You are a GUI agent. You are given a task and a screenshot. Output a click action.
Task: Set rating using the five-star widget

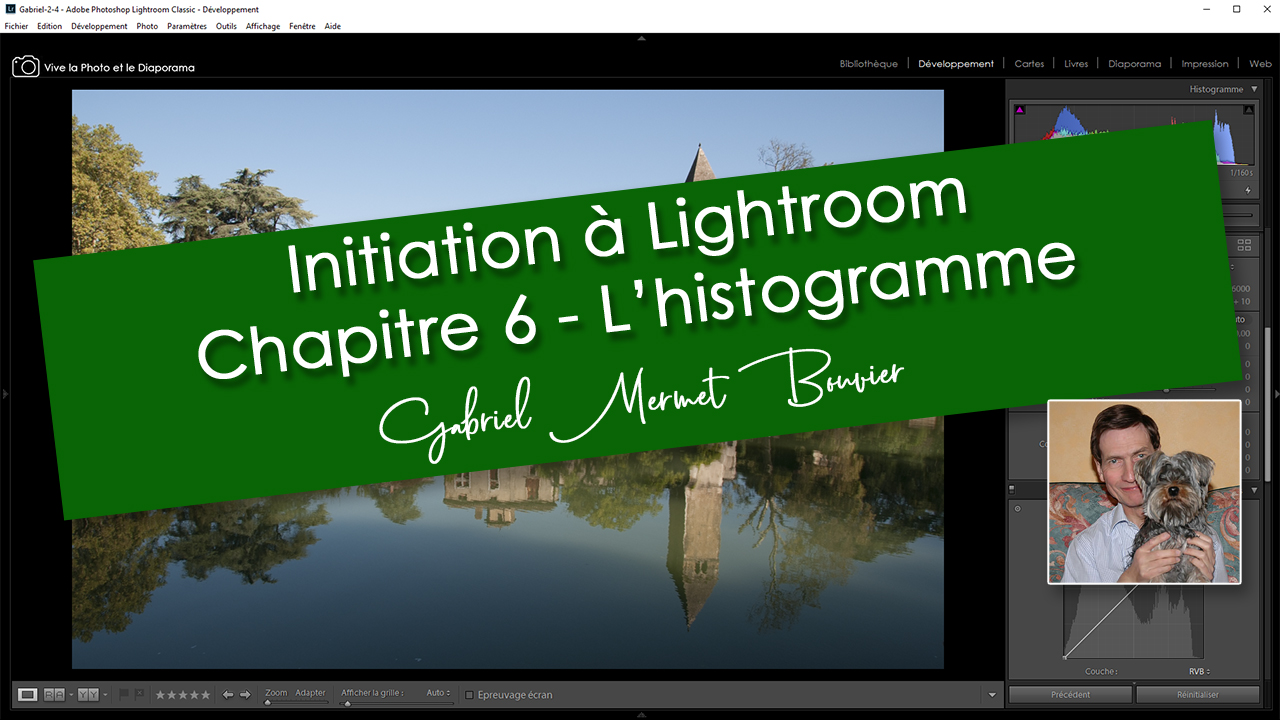(183, 694)
